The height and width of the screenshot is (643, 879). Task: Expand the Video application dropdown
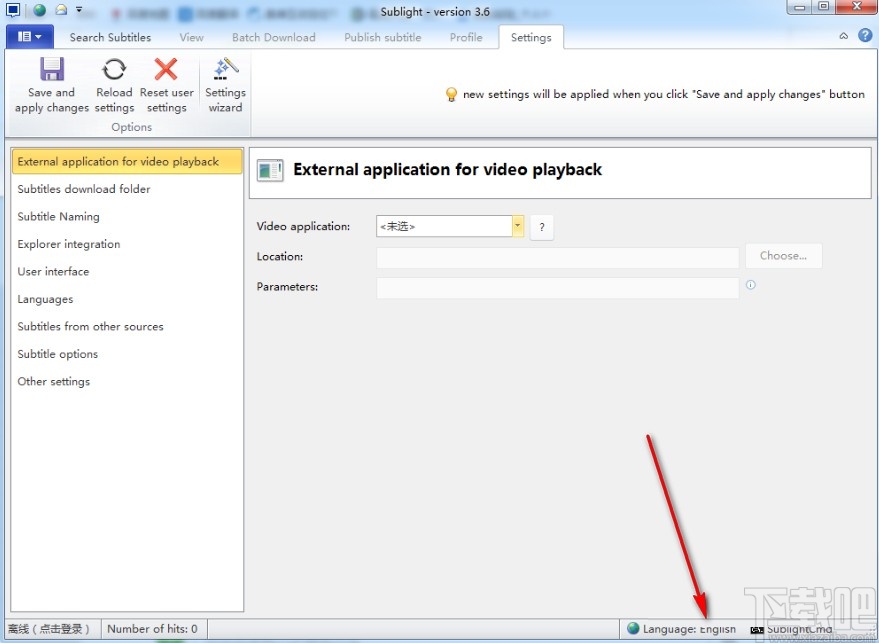[518, 226]
